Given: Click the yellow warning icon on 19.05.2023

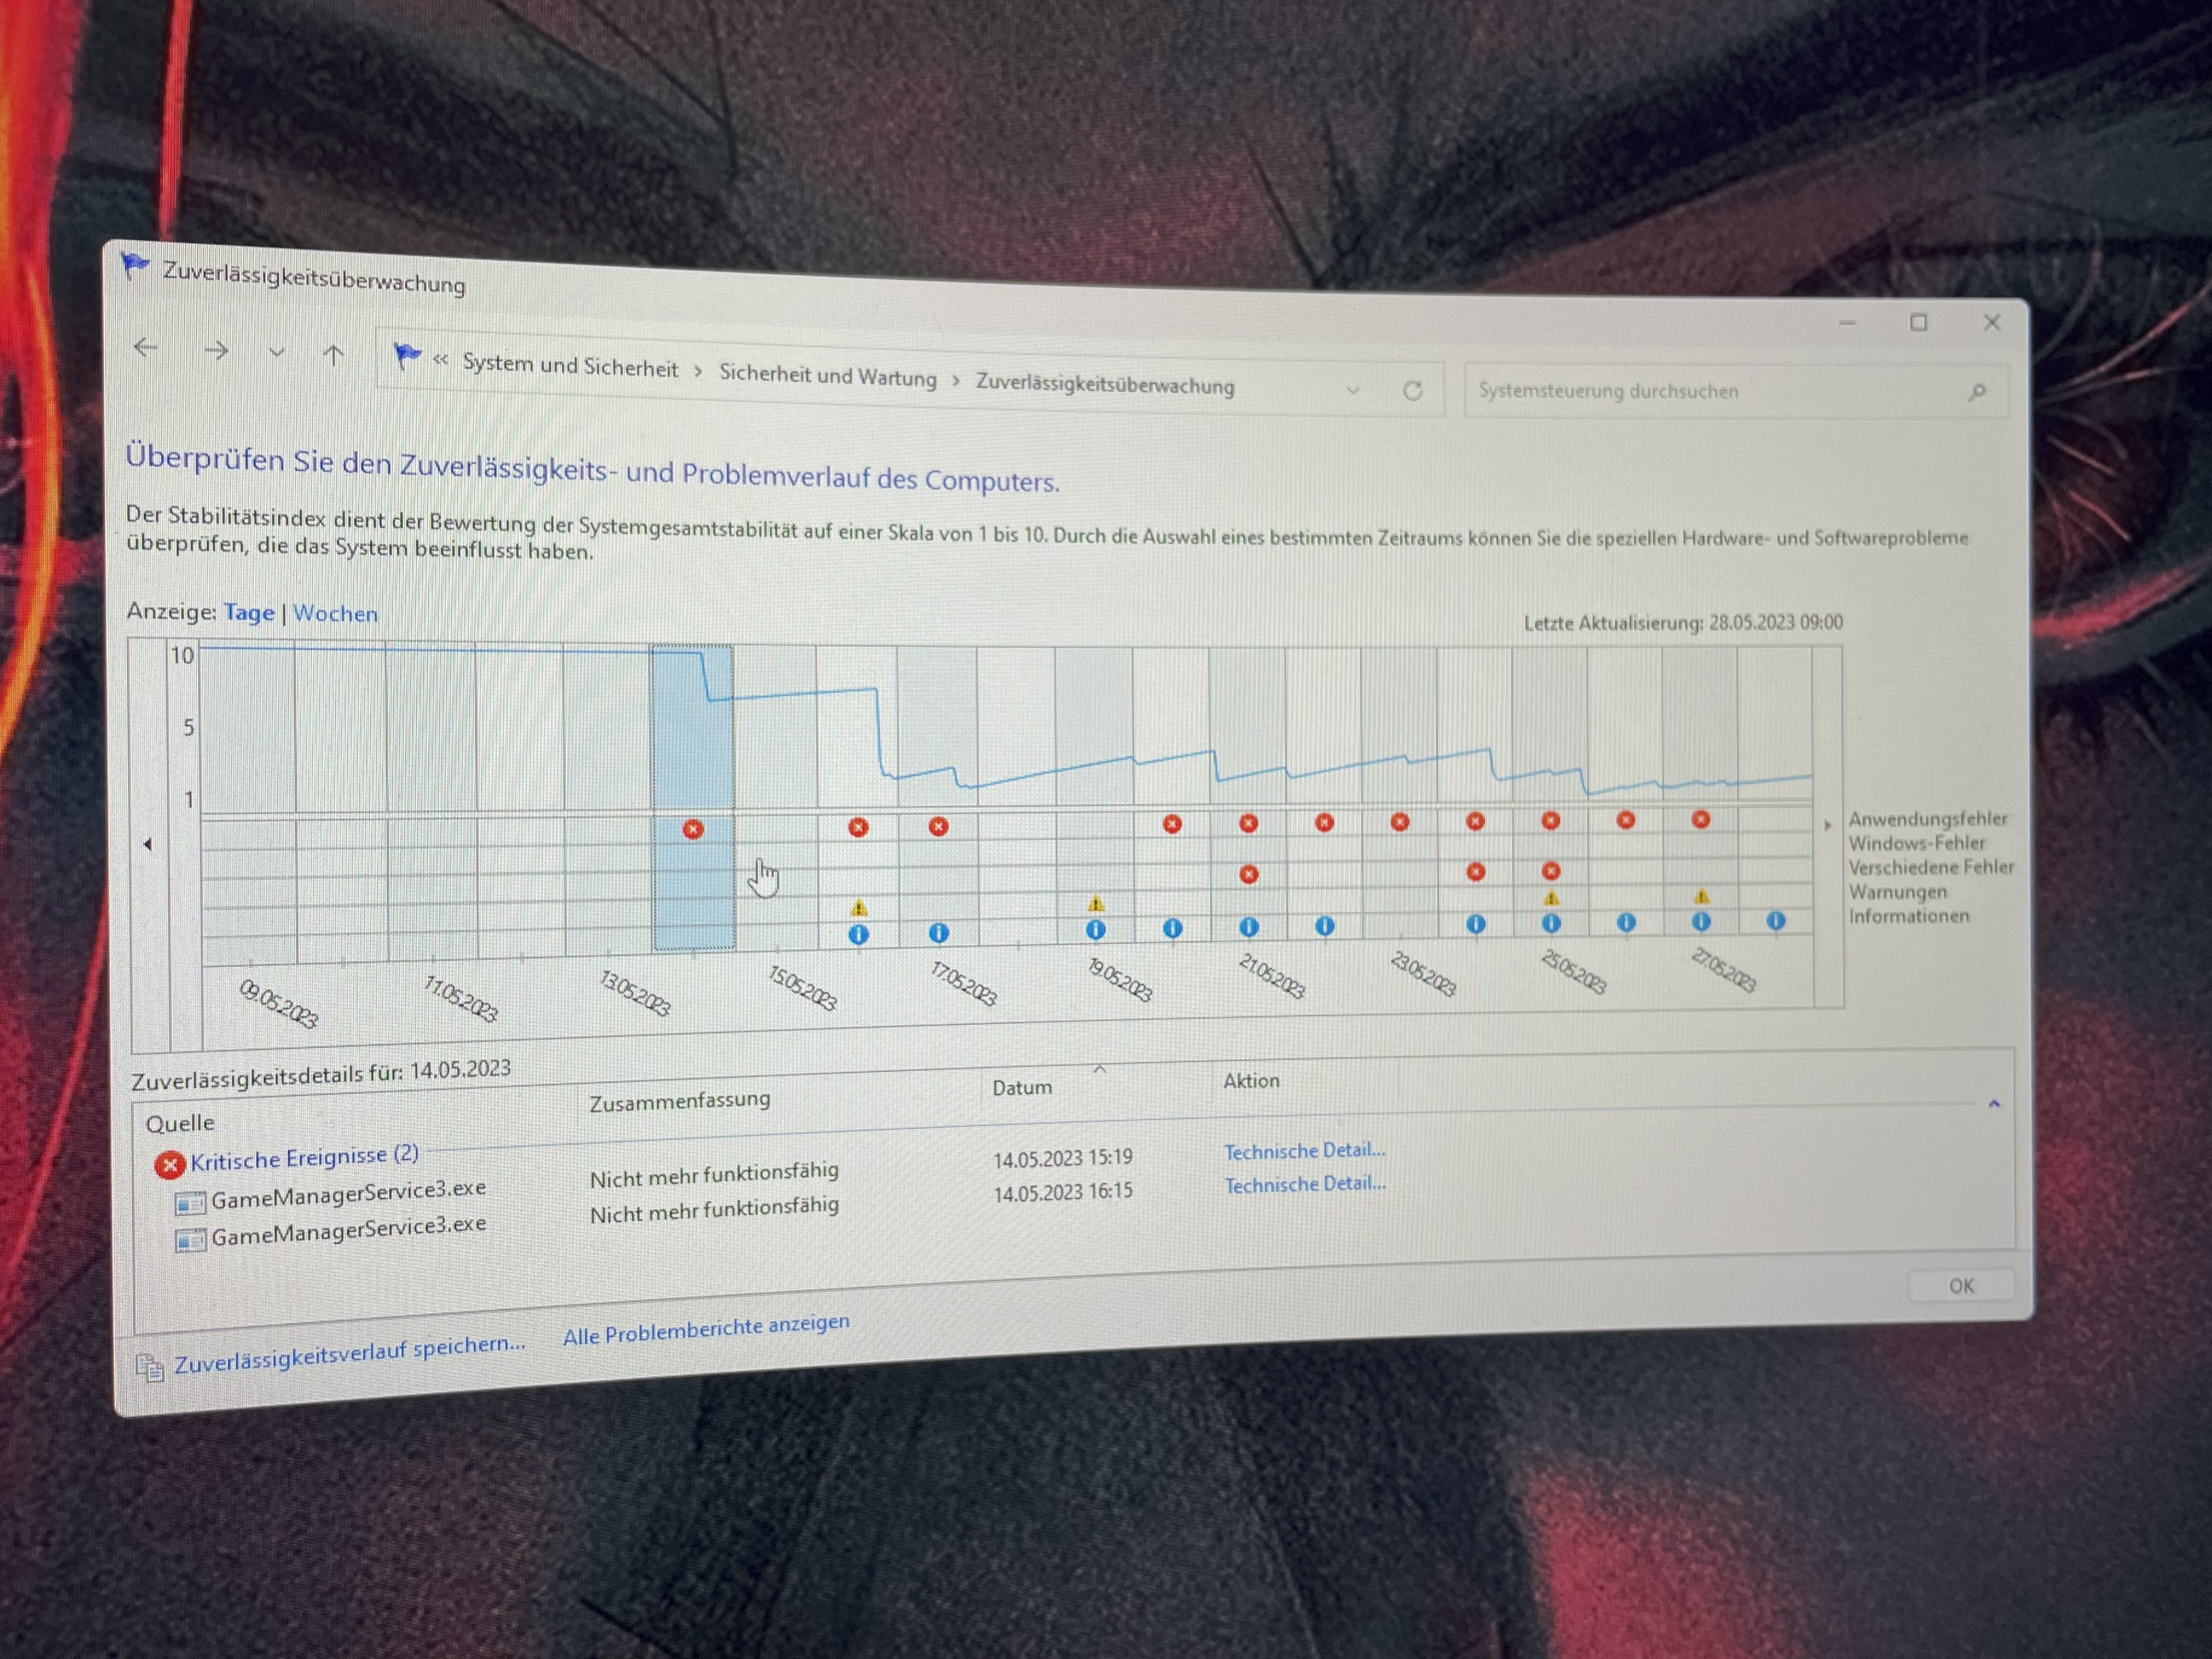Looking at the screenshot, I should (x=1096, y=904).
